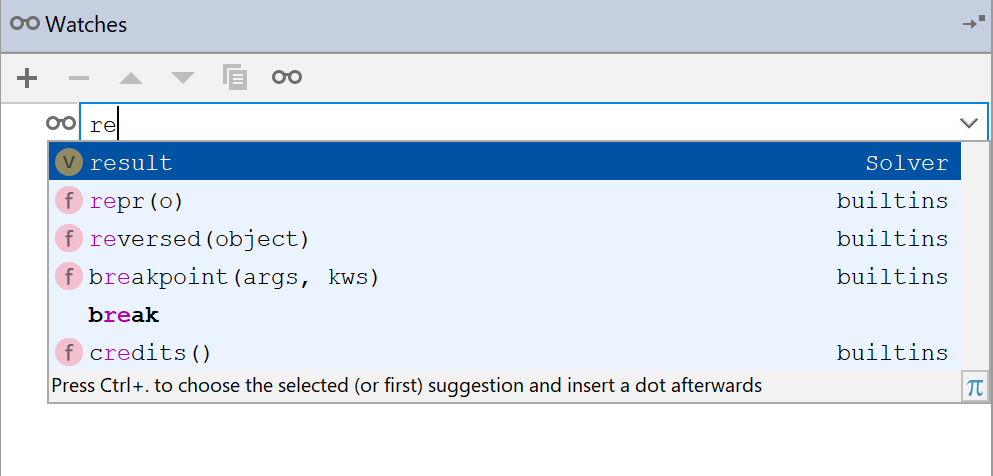The image size is (993, 476).
Task: Click the pi icon in the completion popup
Action: (975, 387)
